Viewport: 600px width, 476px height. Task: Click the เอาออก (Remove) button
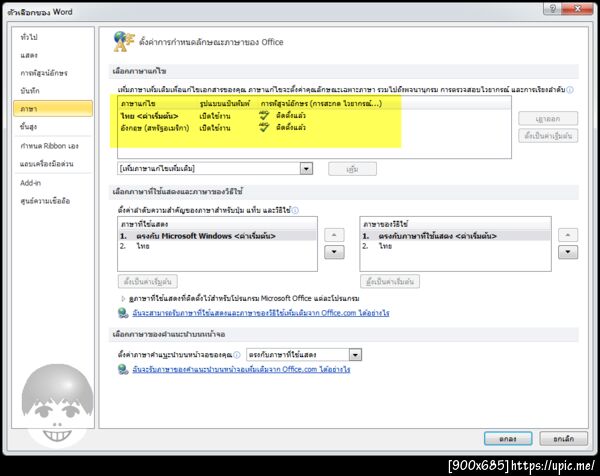548,119
